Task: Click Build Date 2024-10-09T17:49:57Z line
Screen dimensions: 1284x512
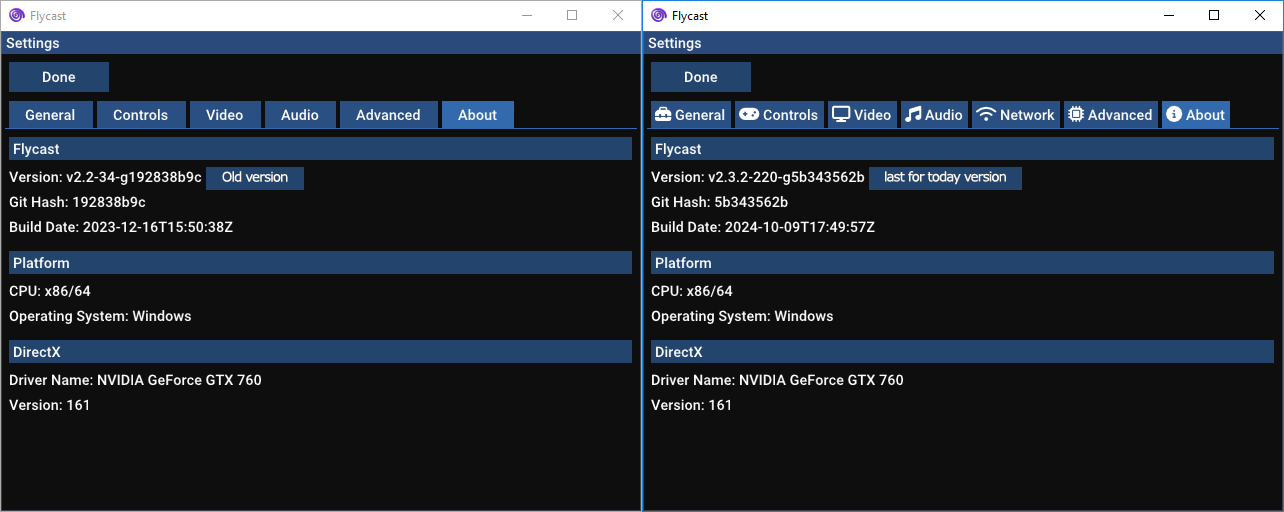Action: (763, 227)
